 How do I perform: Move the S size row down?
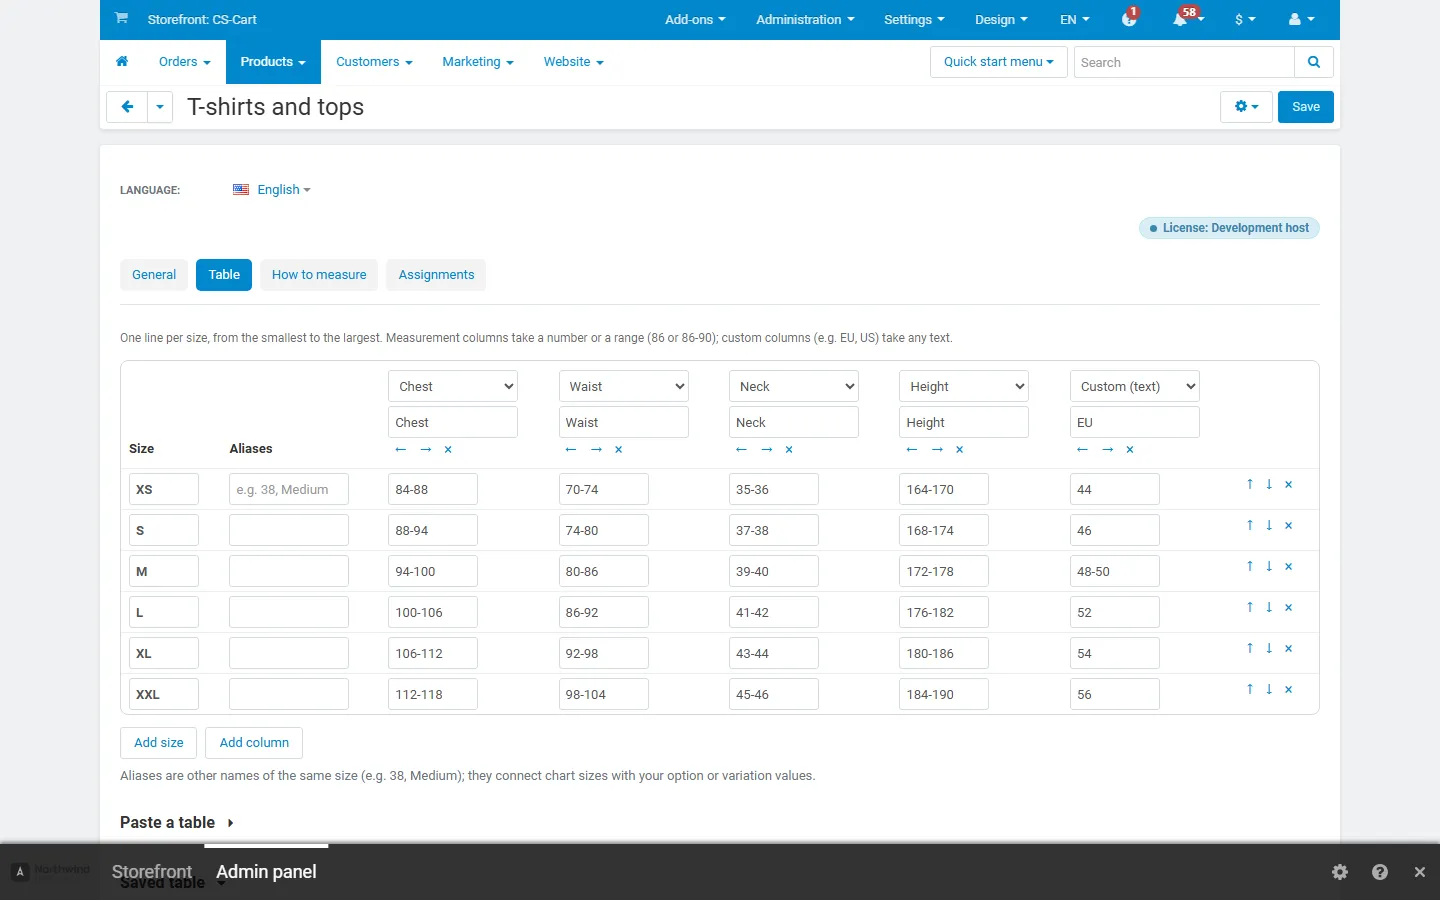[x=1269, y=525]
